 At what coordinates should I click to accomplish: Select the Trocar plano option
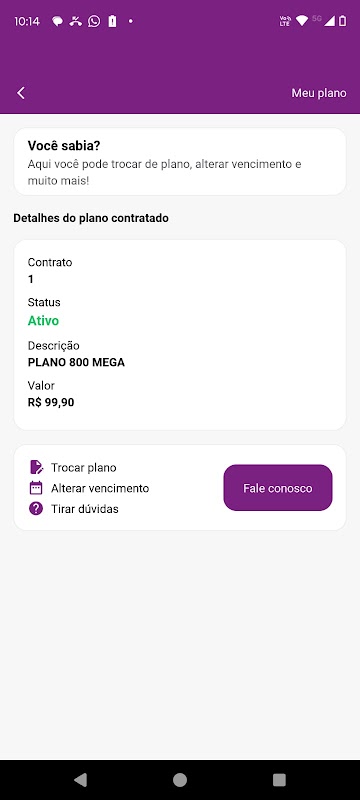click(84, 468)
